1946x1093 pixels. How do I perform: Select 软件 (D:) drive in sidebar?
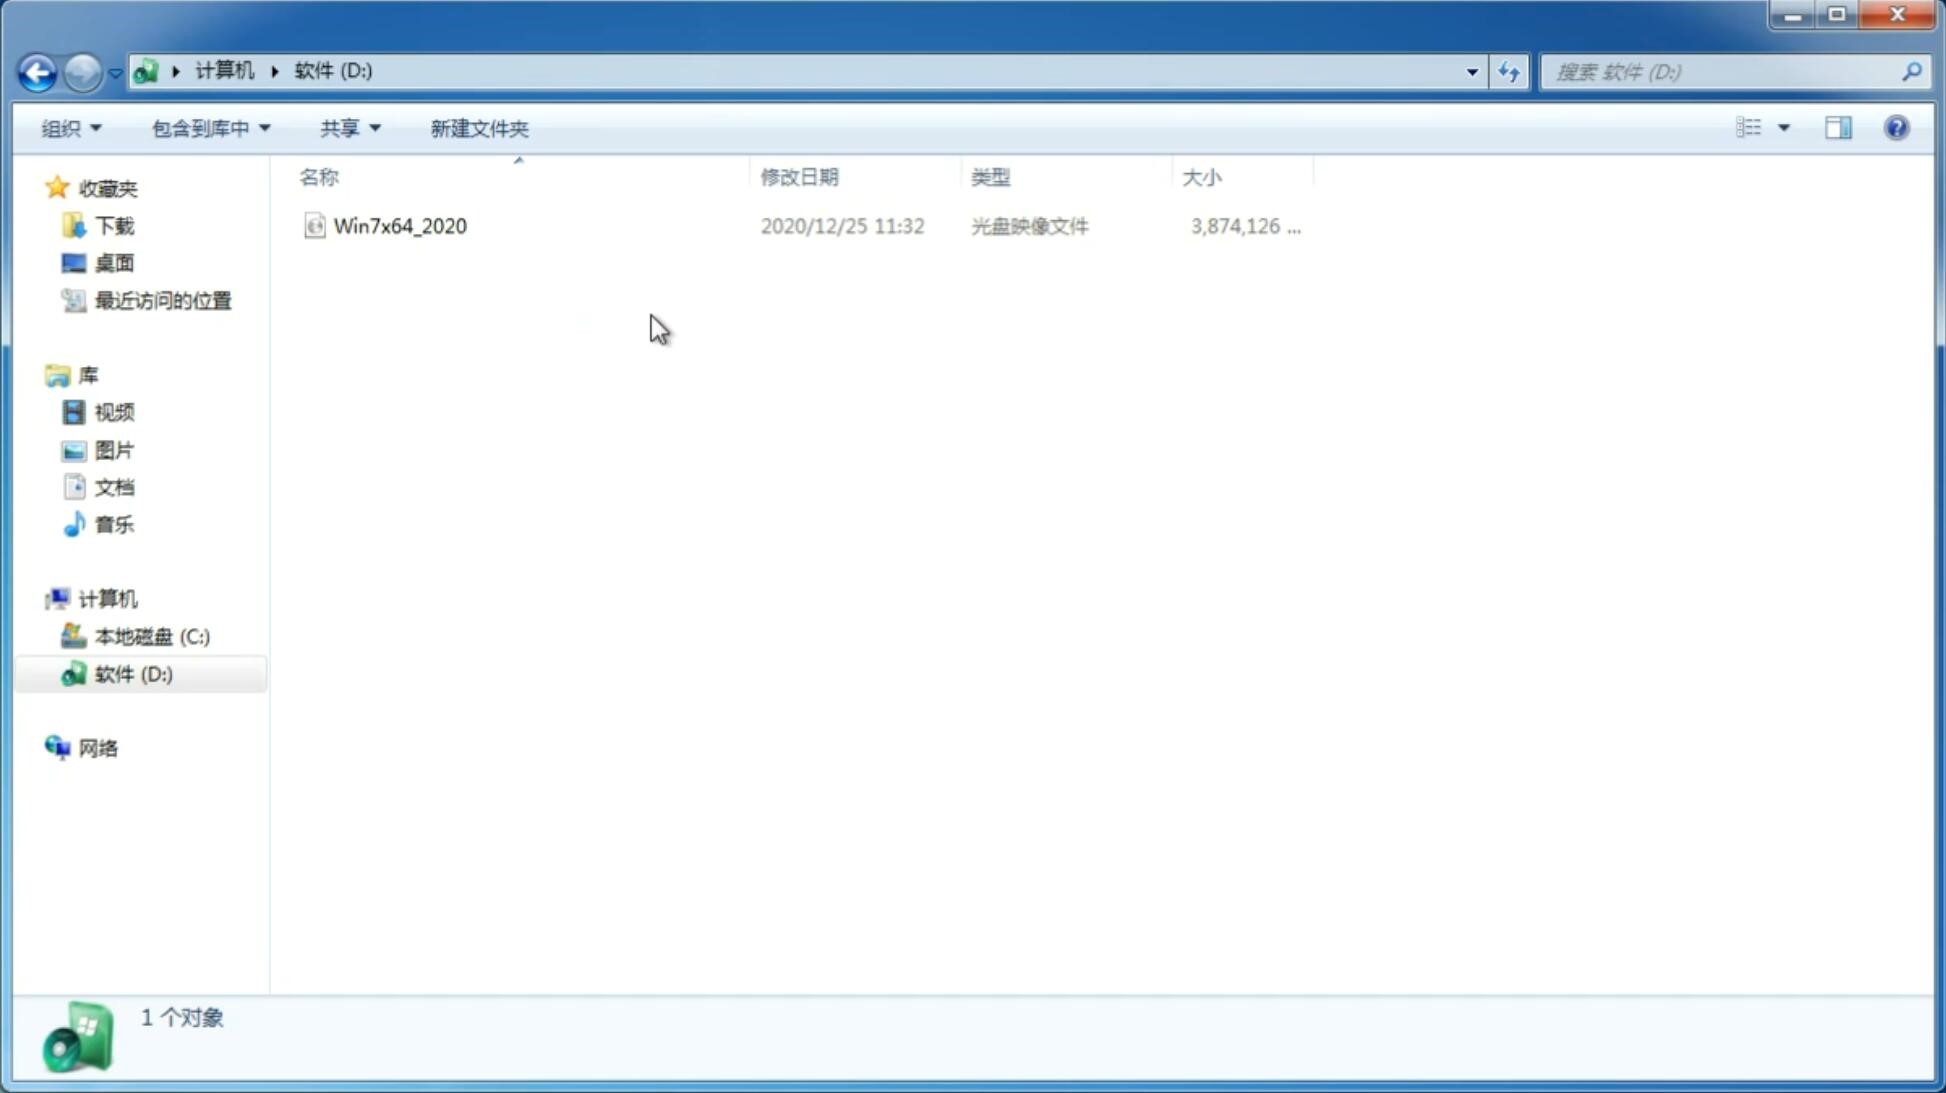coord(134,673)
